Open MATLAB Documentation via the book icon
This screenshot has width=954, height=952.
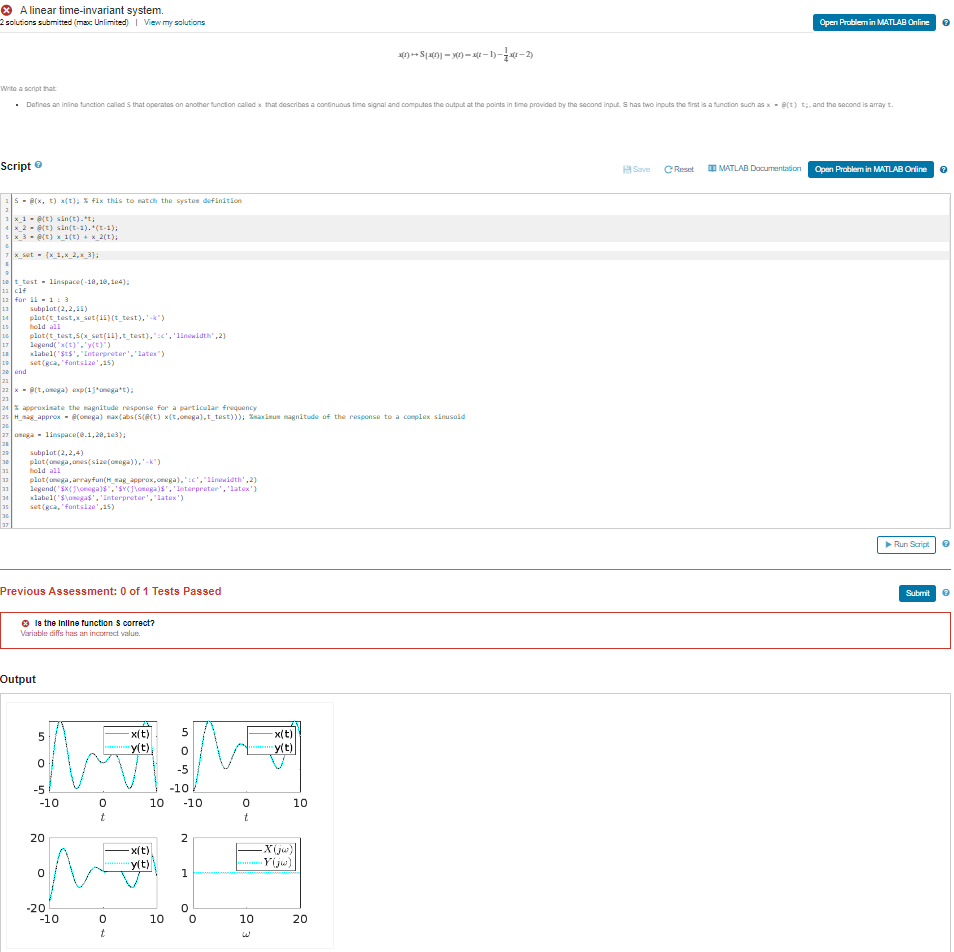tap(712, 169)
